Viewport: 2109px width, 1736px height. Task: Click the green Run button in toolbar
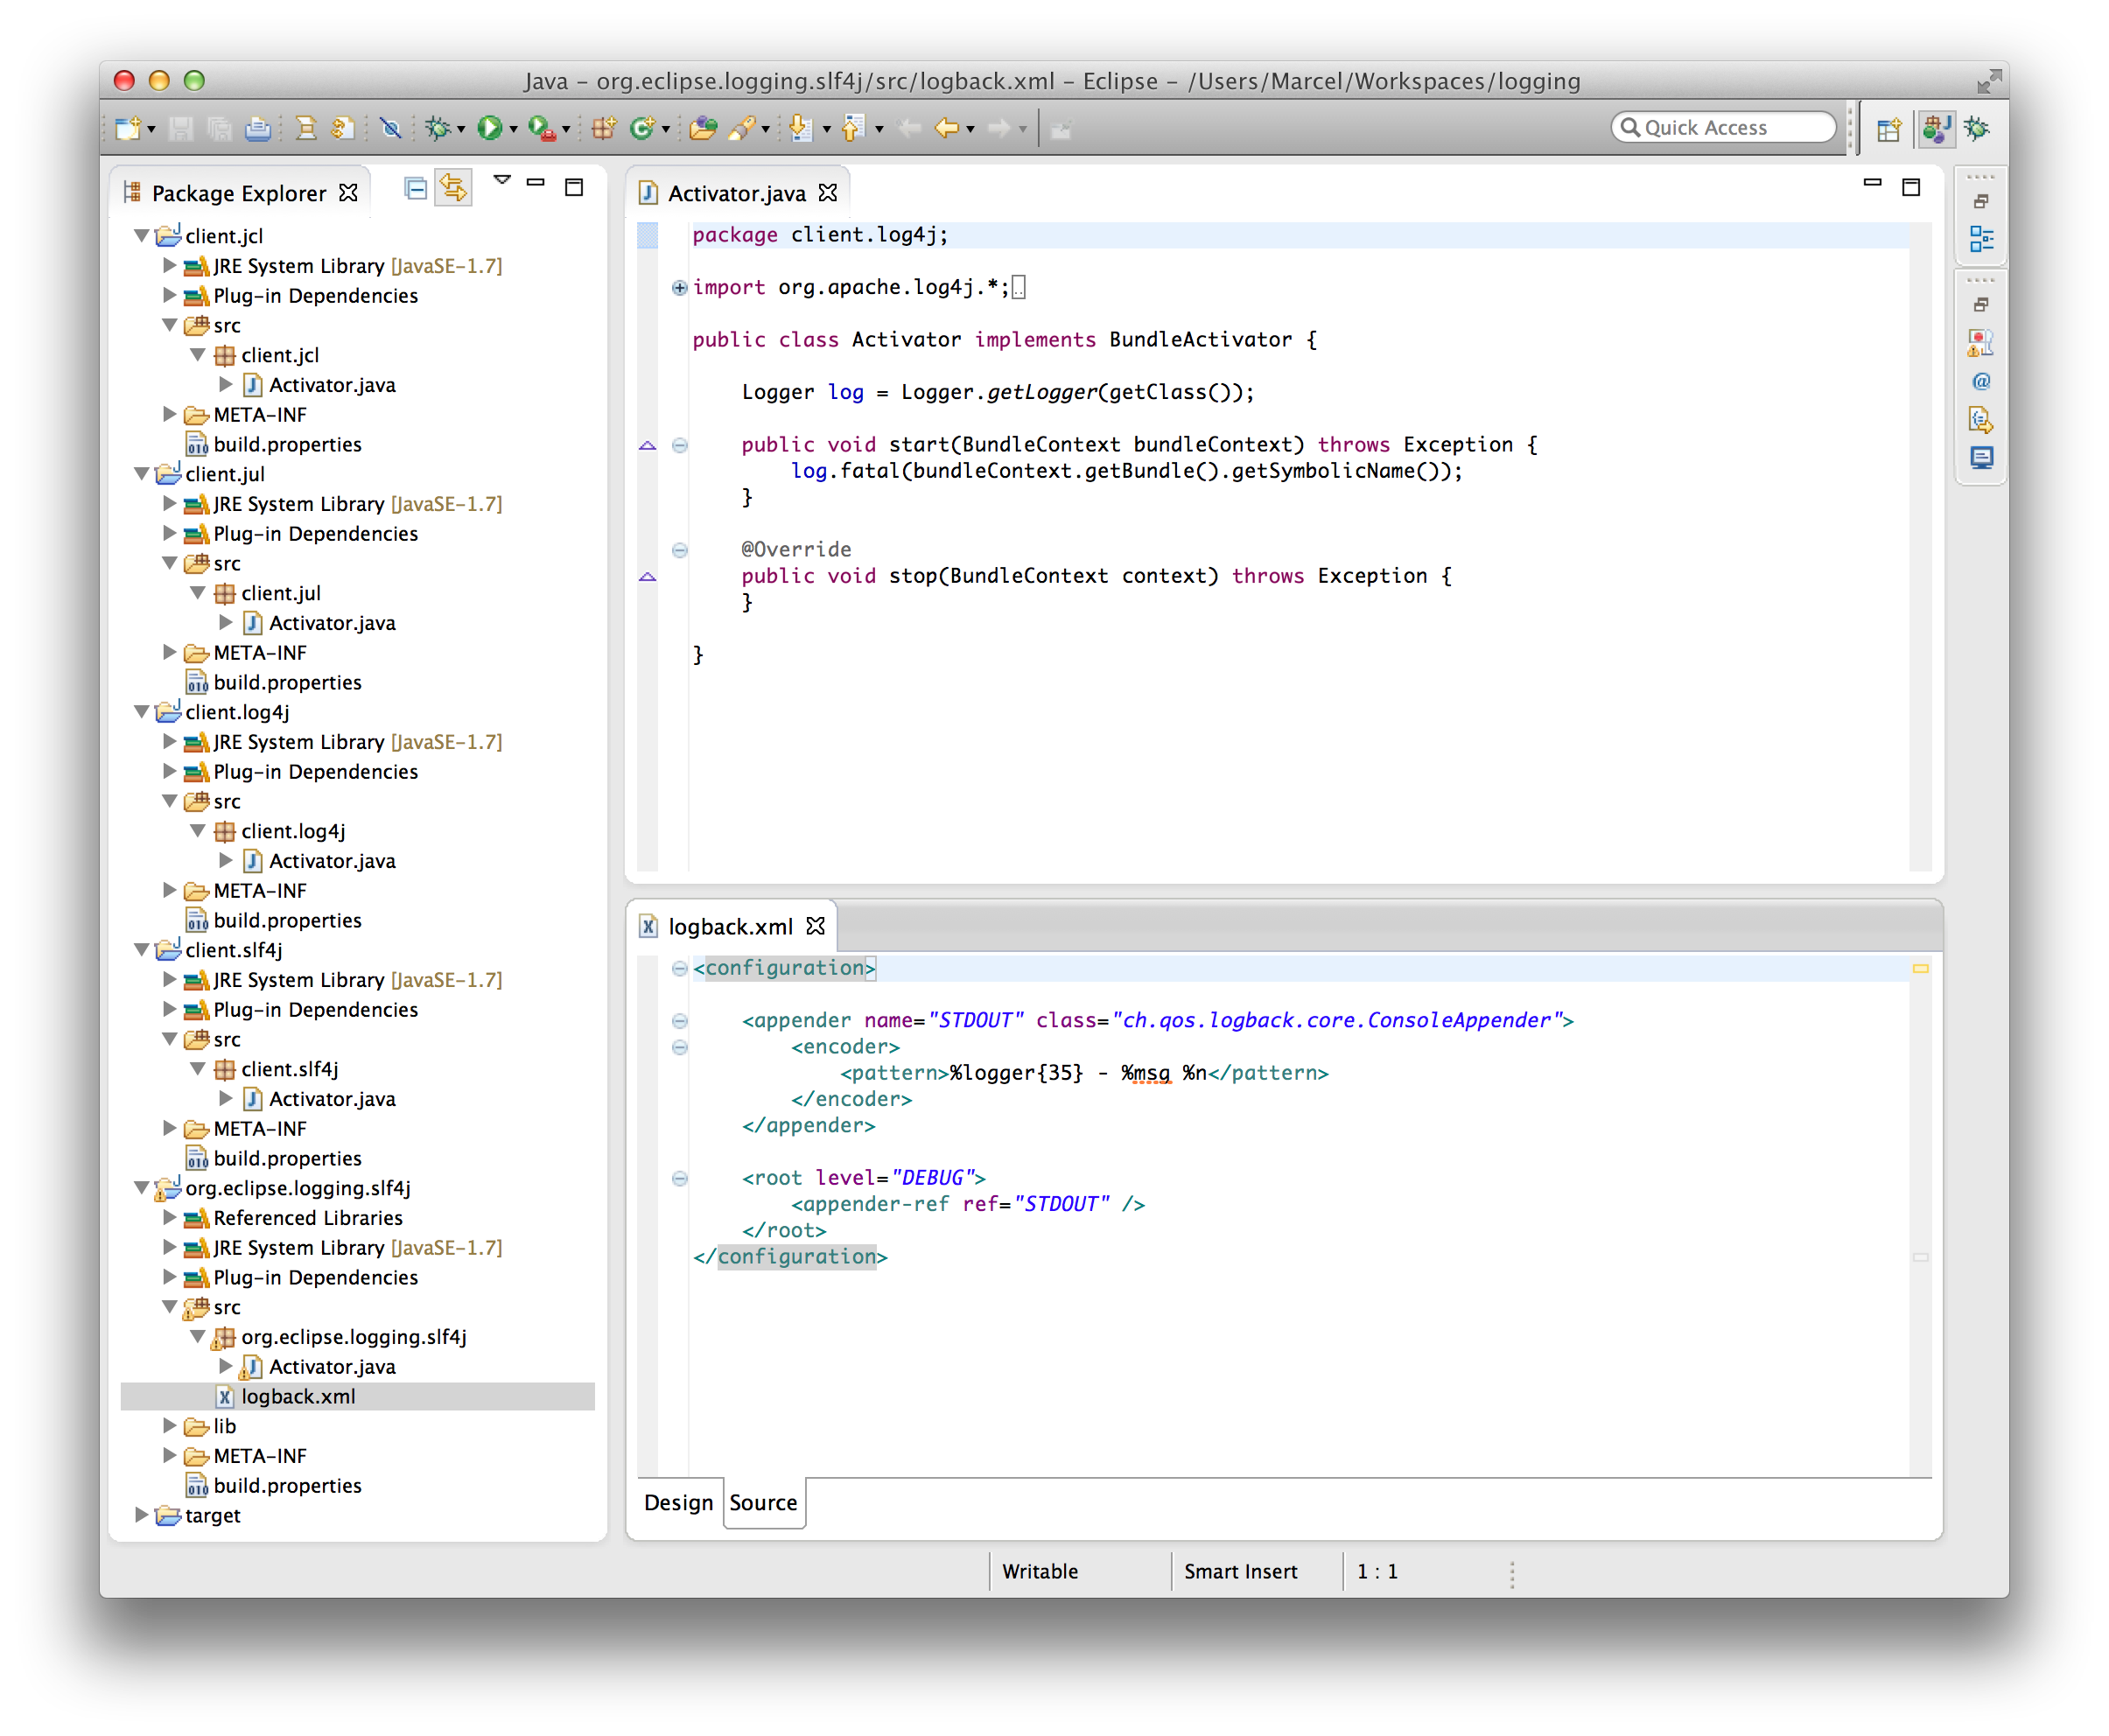click(x=489, y=128)
